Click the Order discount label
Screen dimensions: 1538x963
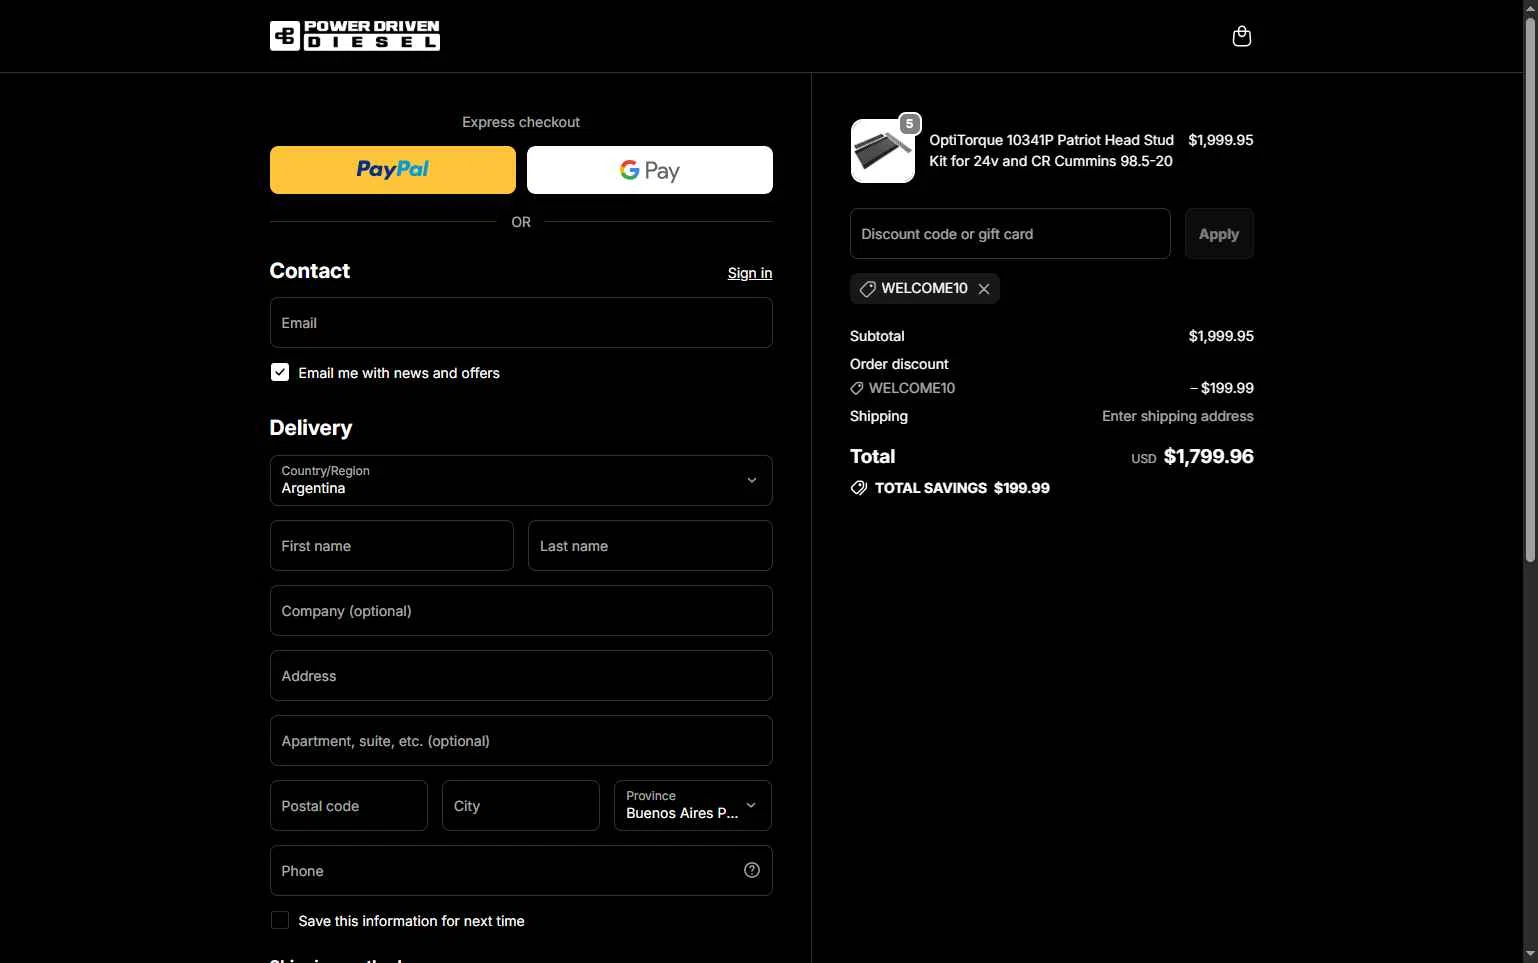[899, 364]
